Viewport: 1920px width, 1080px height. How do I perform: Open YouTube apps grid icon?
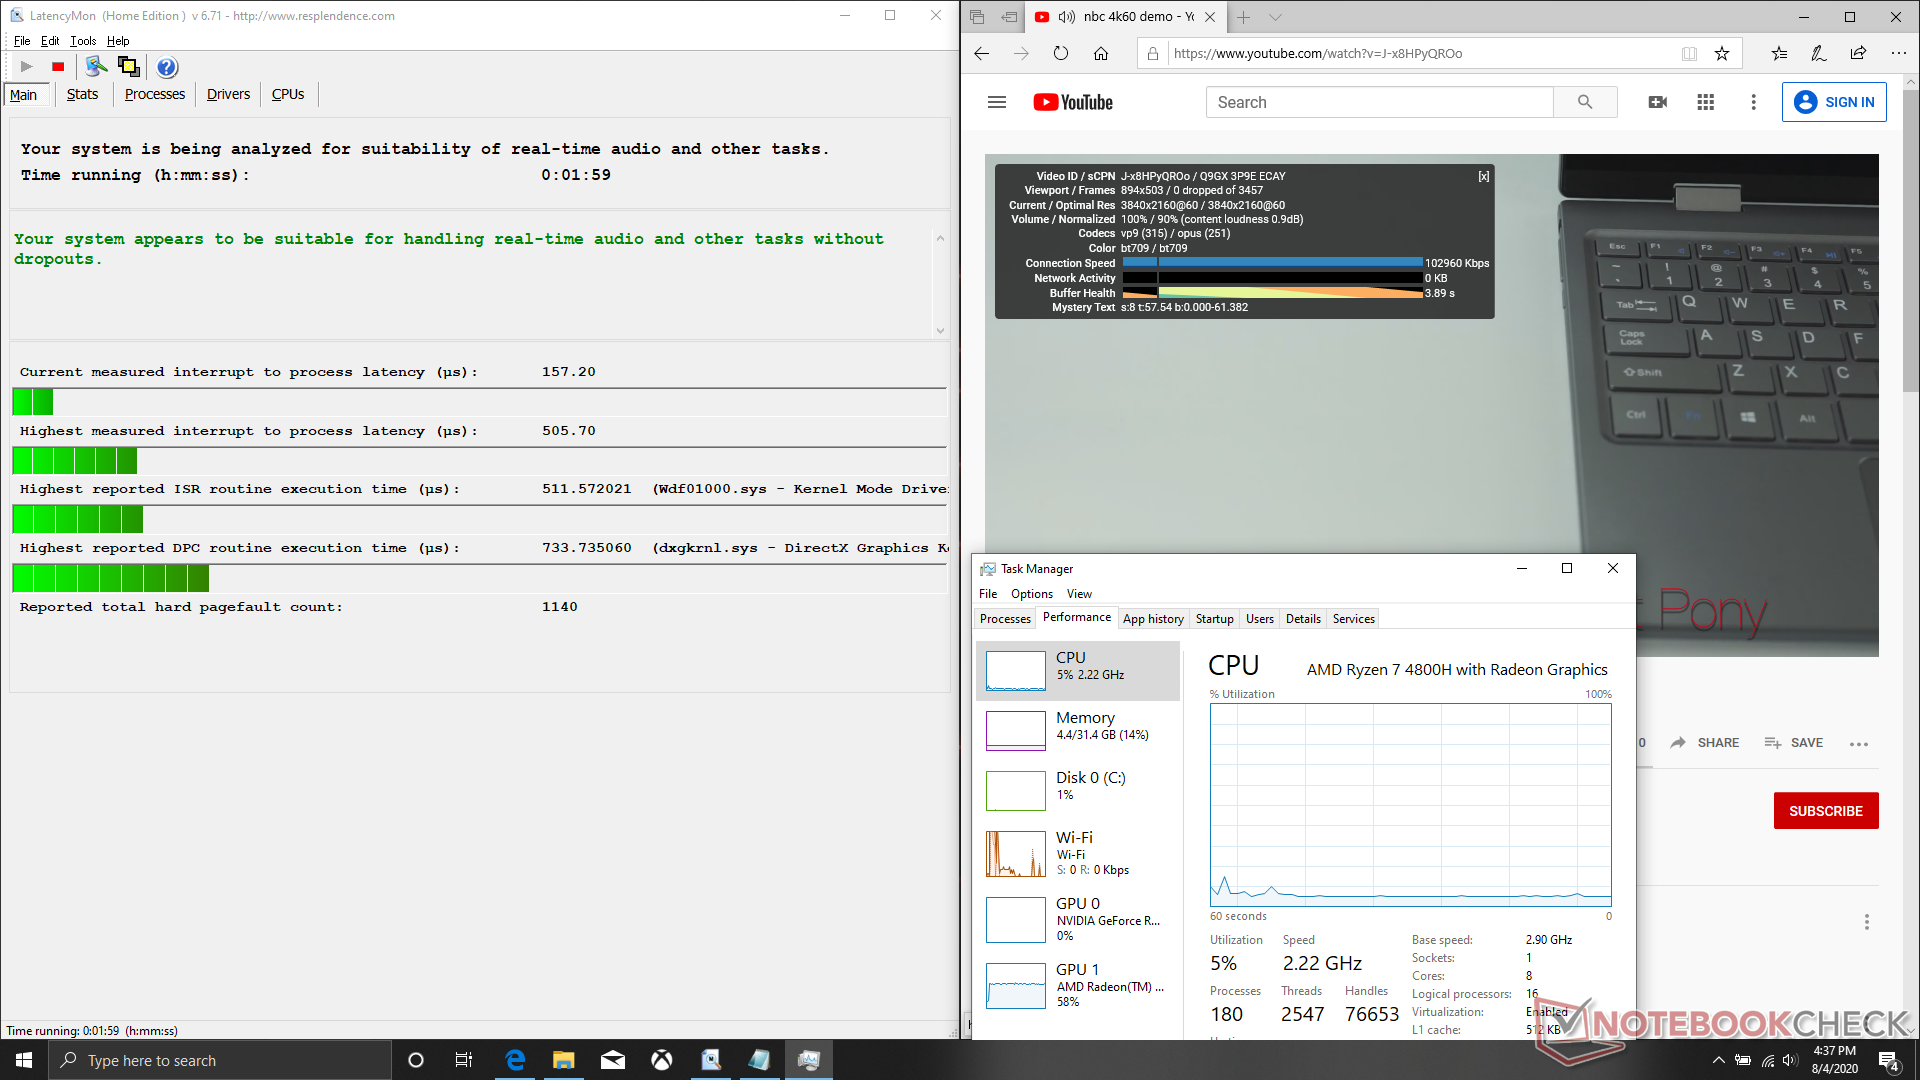pyautogui.click(x=1706, y=102)
